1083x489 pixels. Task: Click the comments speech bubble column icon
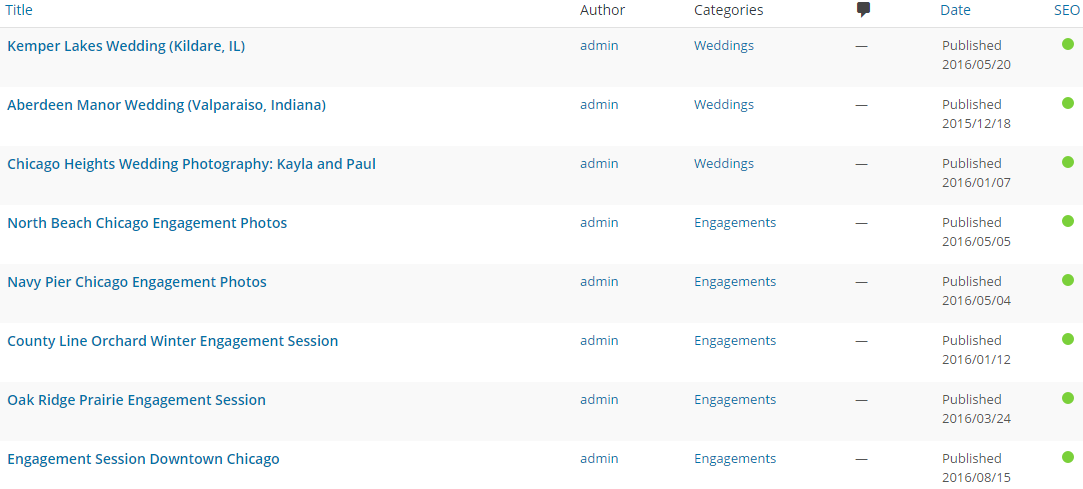point(863,10)
